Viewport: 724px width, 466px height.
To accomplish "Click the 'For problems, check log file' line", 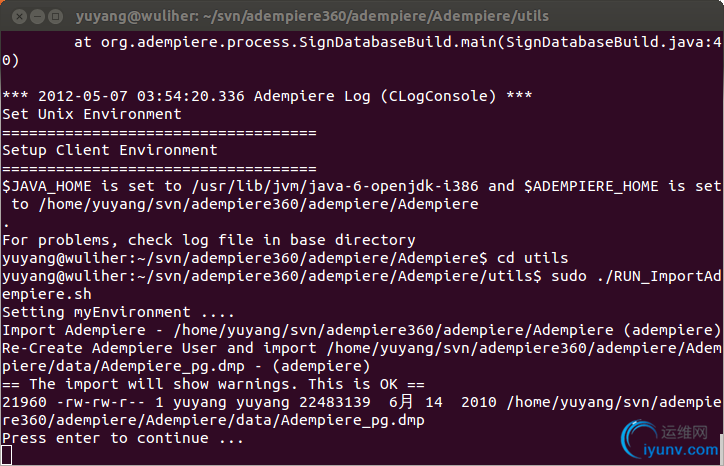I will click(x=209, y=240).
